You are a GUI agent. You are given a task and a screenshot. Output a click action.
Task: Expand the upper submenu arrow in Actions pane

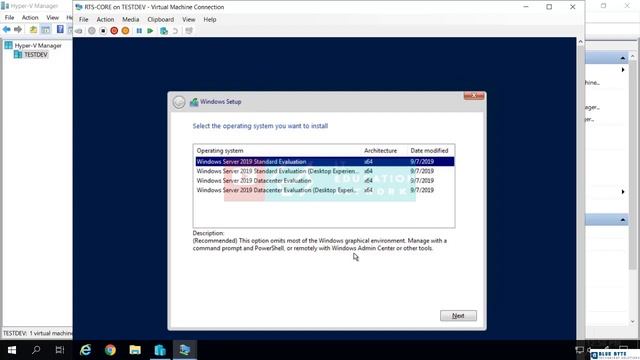[x=623, y=70]
